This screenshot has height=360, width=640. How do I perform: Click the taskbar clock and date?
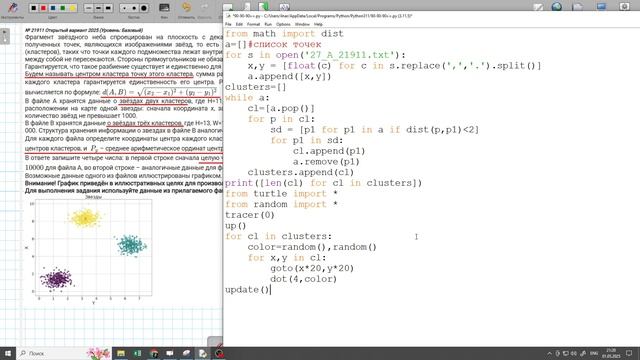(611, 353)
